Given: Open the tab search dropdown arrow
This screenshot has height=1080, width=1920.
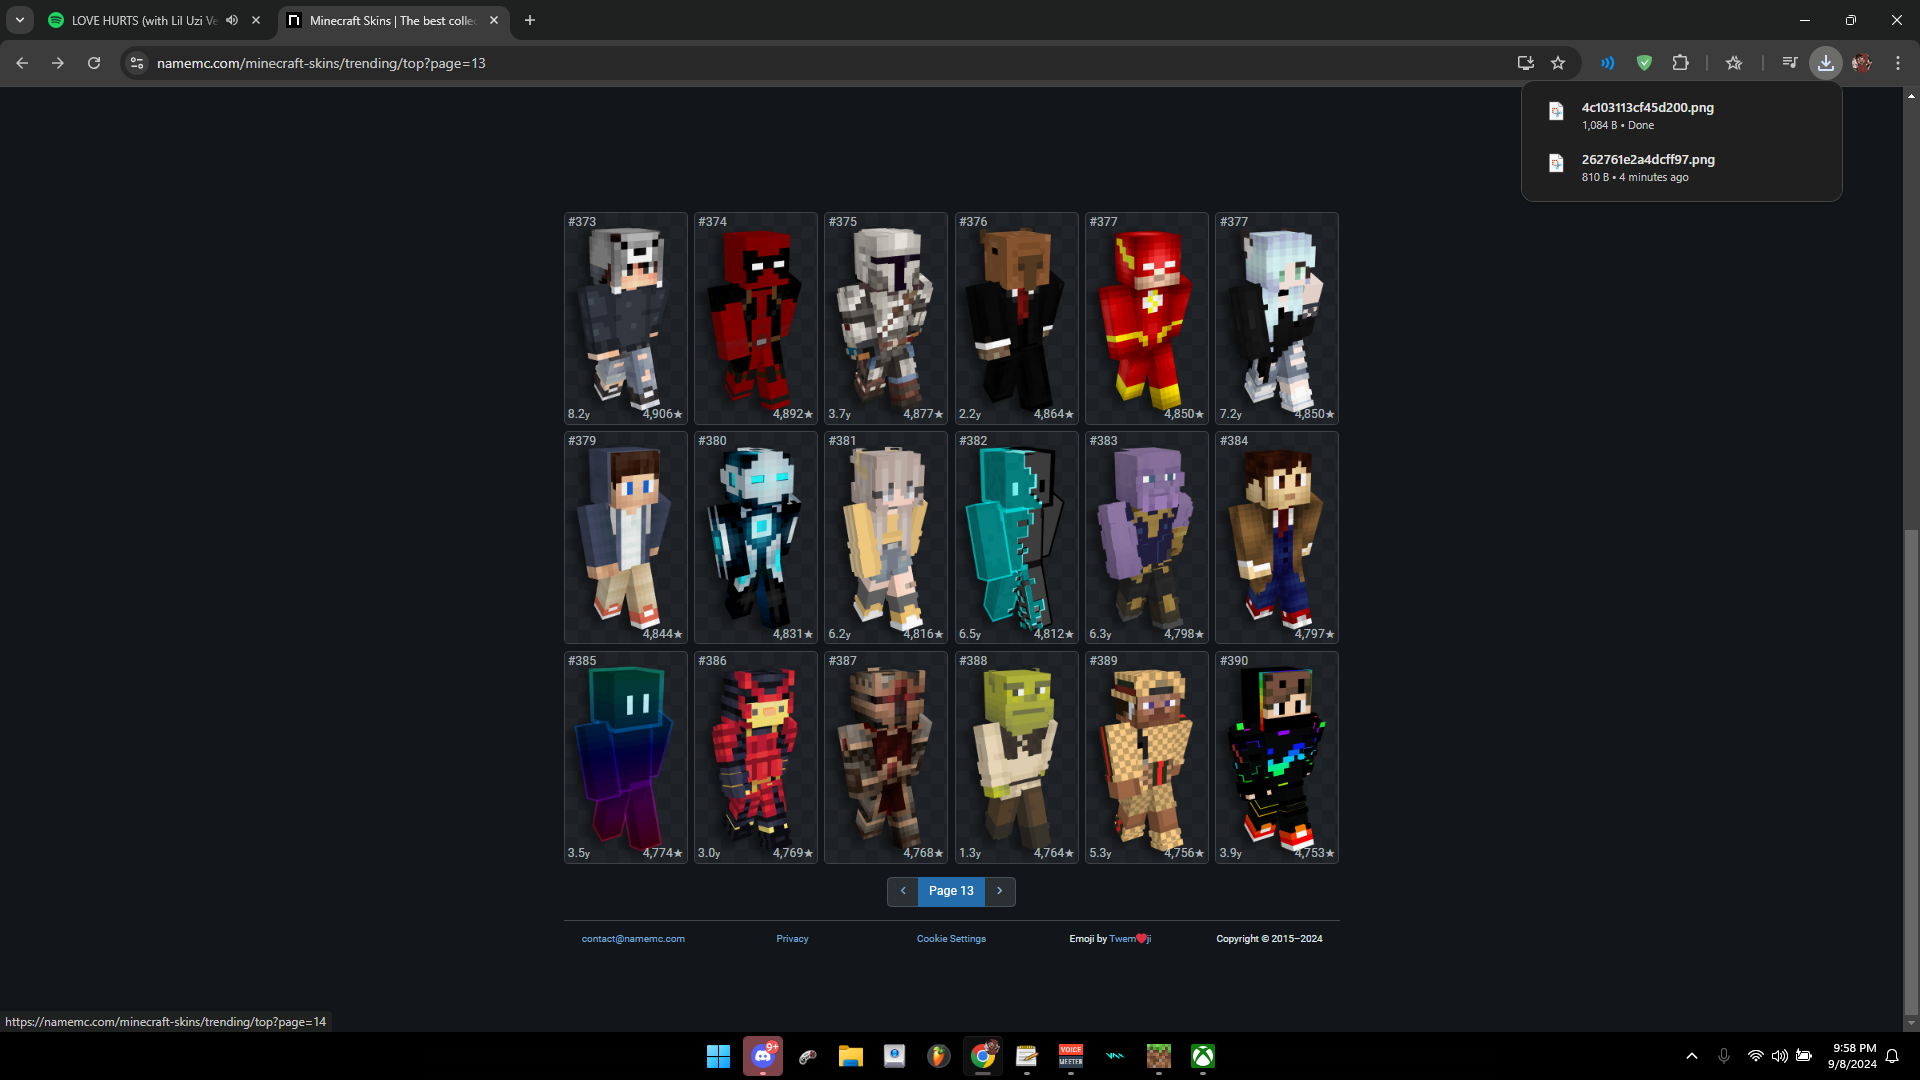Looking at the screenshot, I should [19, 20].
